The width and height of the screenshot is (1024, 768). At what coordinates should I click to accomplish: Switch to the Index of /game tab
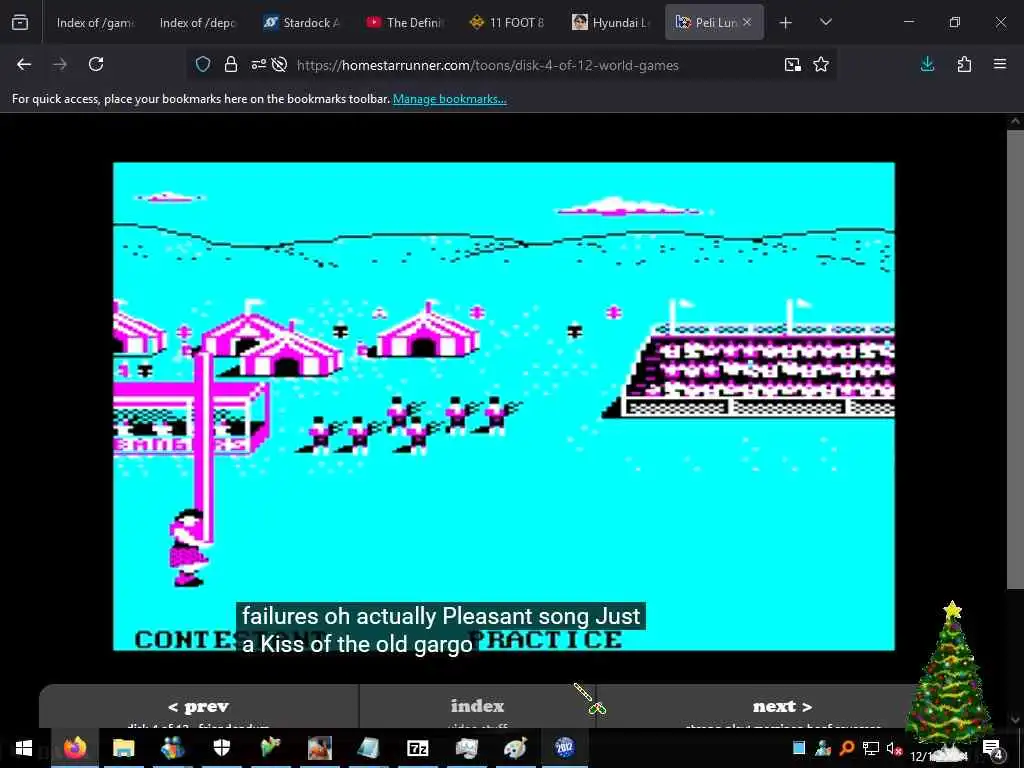95,22
